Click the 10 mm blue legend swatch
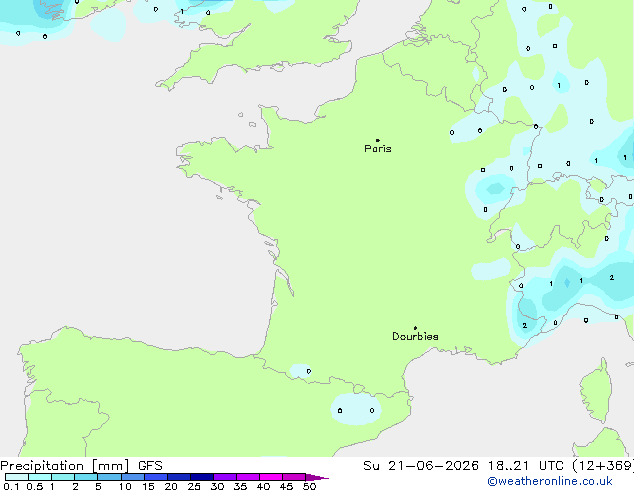 [x=133, y=477]
